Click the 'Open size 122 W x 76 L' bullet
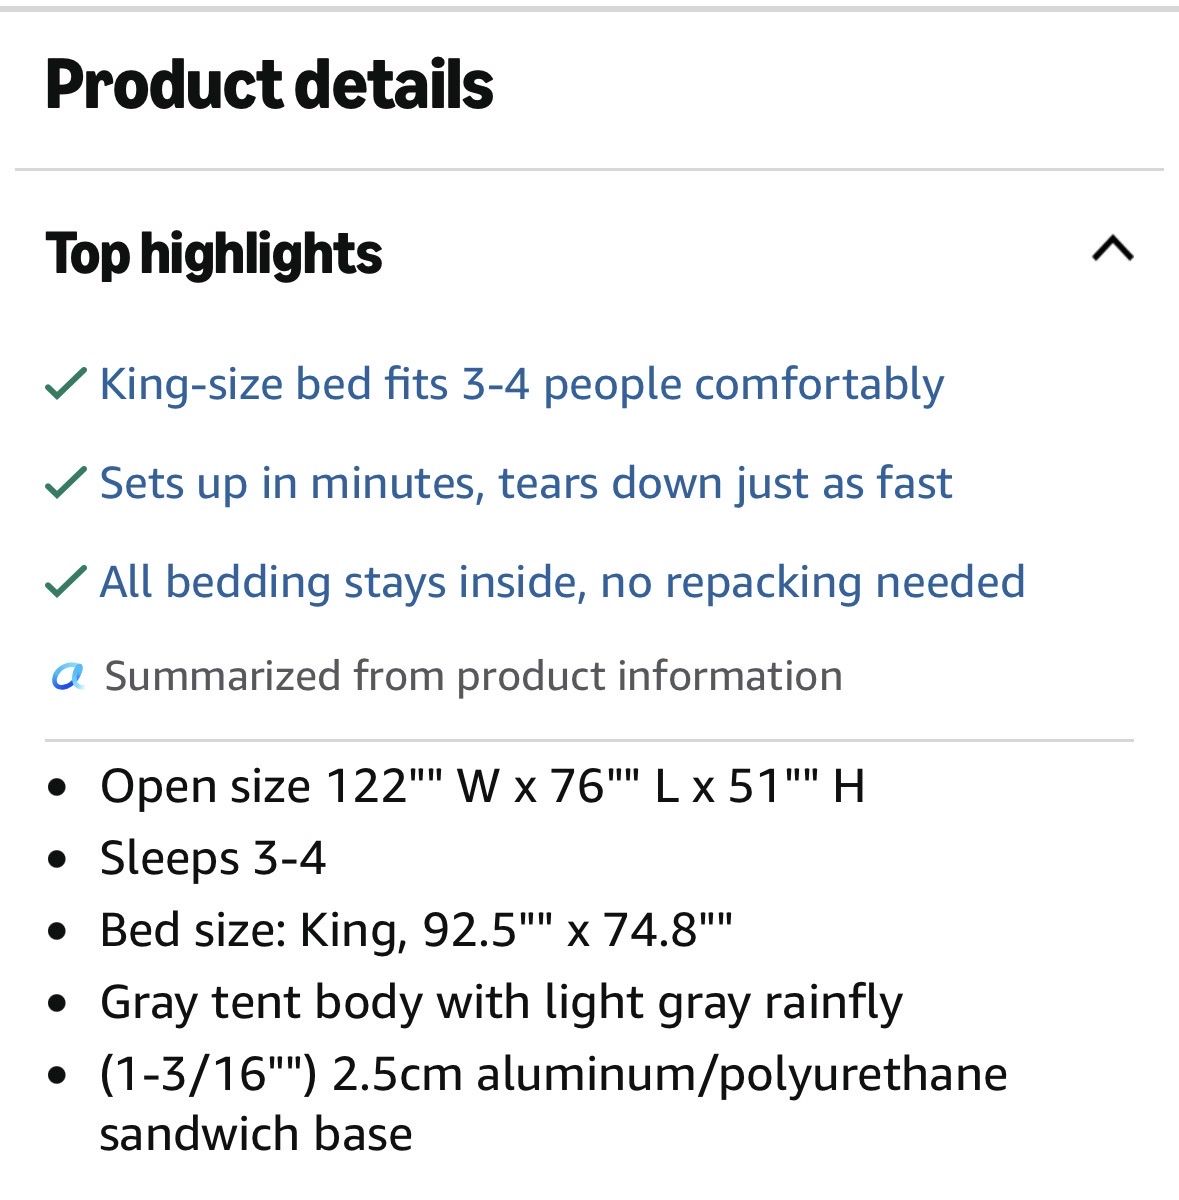The width and height of the screenshot is (1179, 1200). [x=482, y=787]
